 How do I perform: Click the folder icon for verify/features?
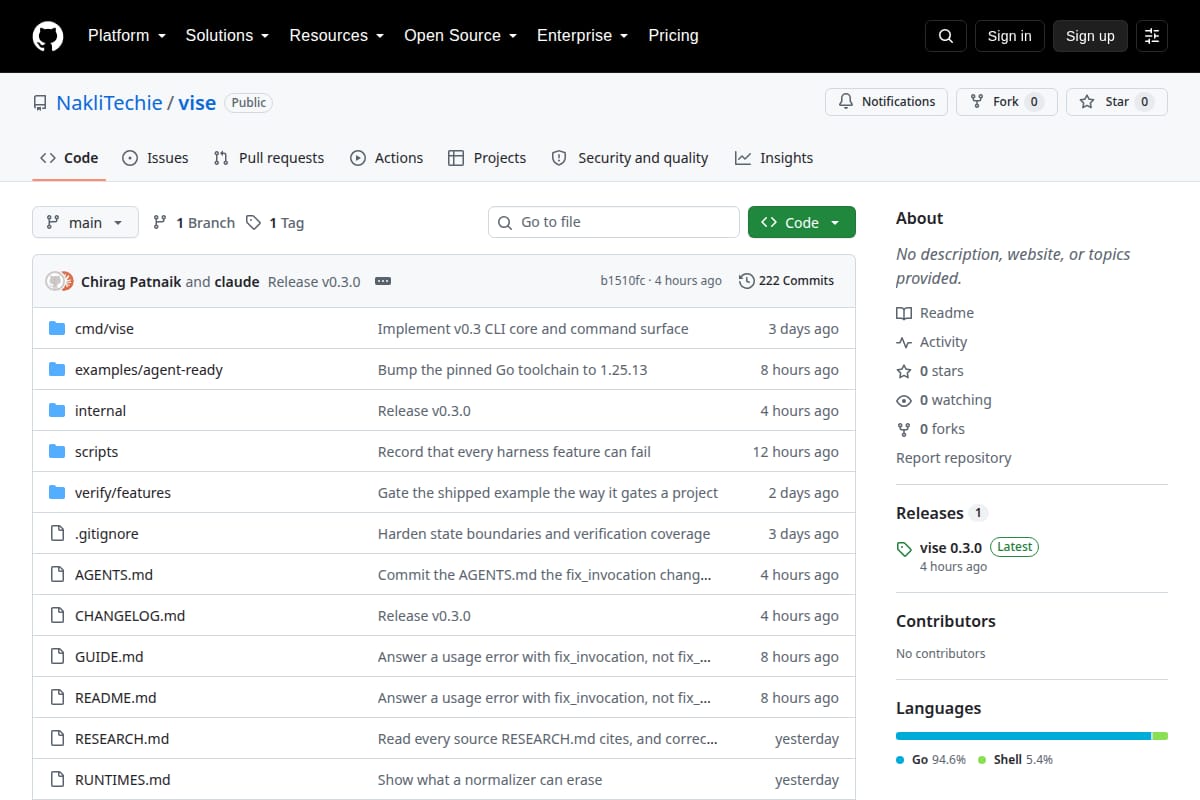point(57,493)
